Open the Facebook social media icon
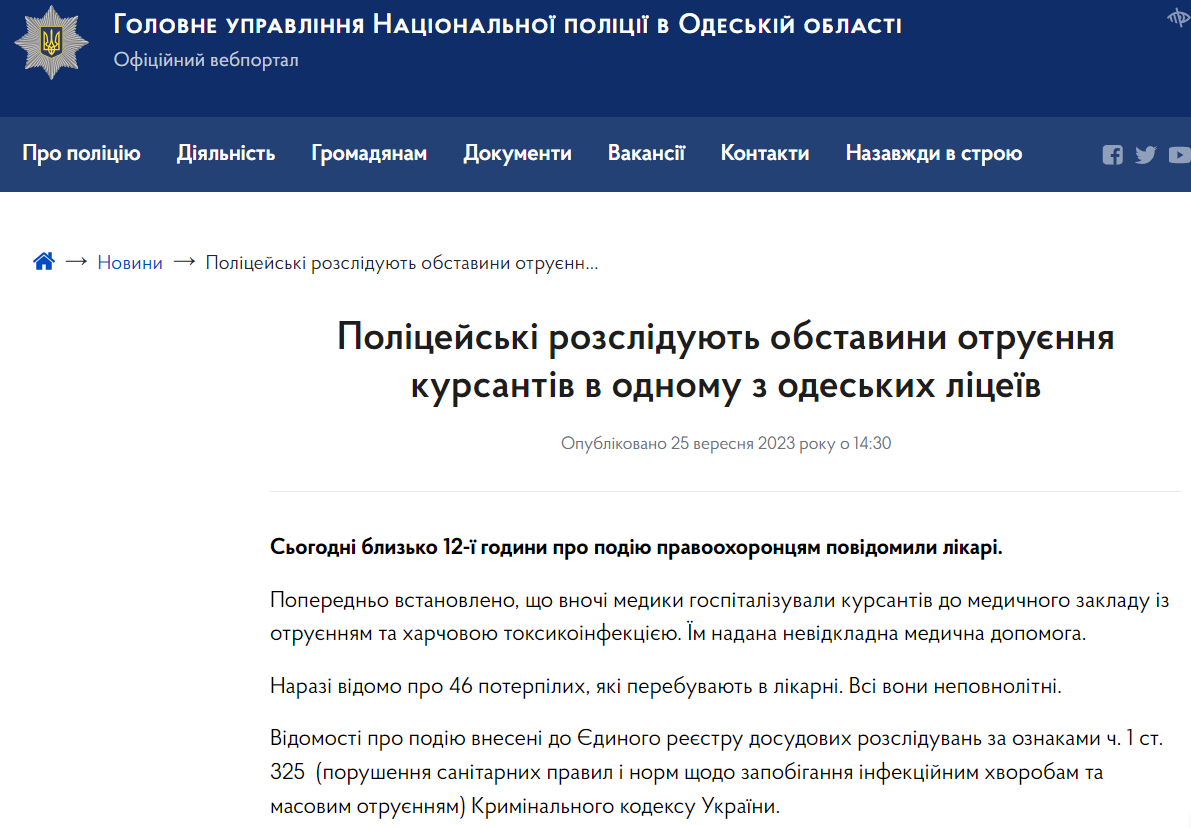1191x828 pixels. coord(1112,155)
